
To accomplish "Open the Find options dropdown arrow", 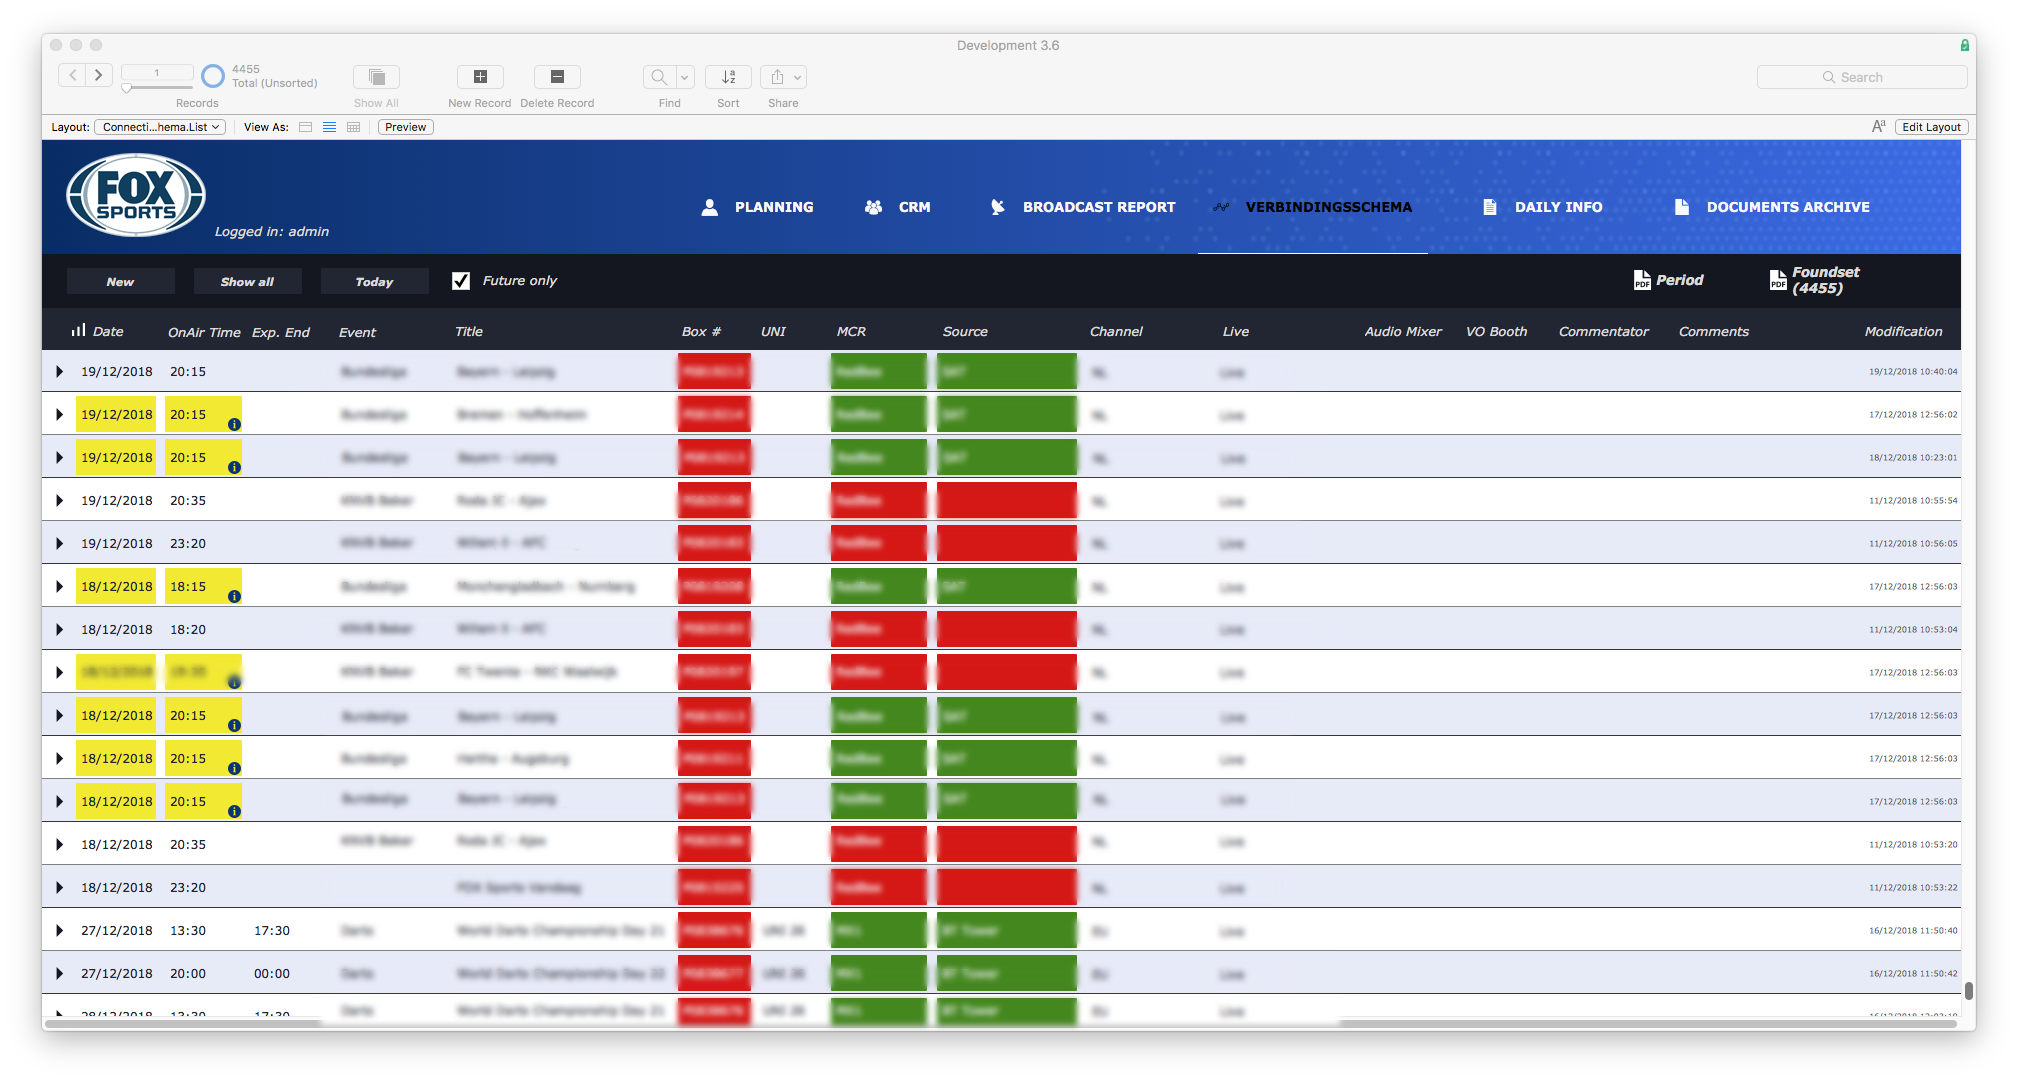I will (x=685, y=77).
